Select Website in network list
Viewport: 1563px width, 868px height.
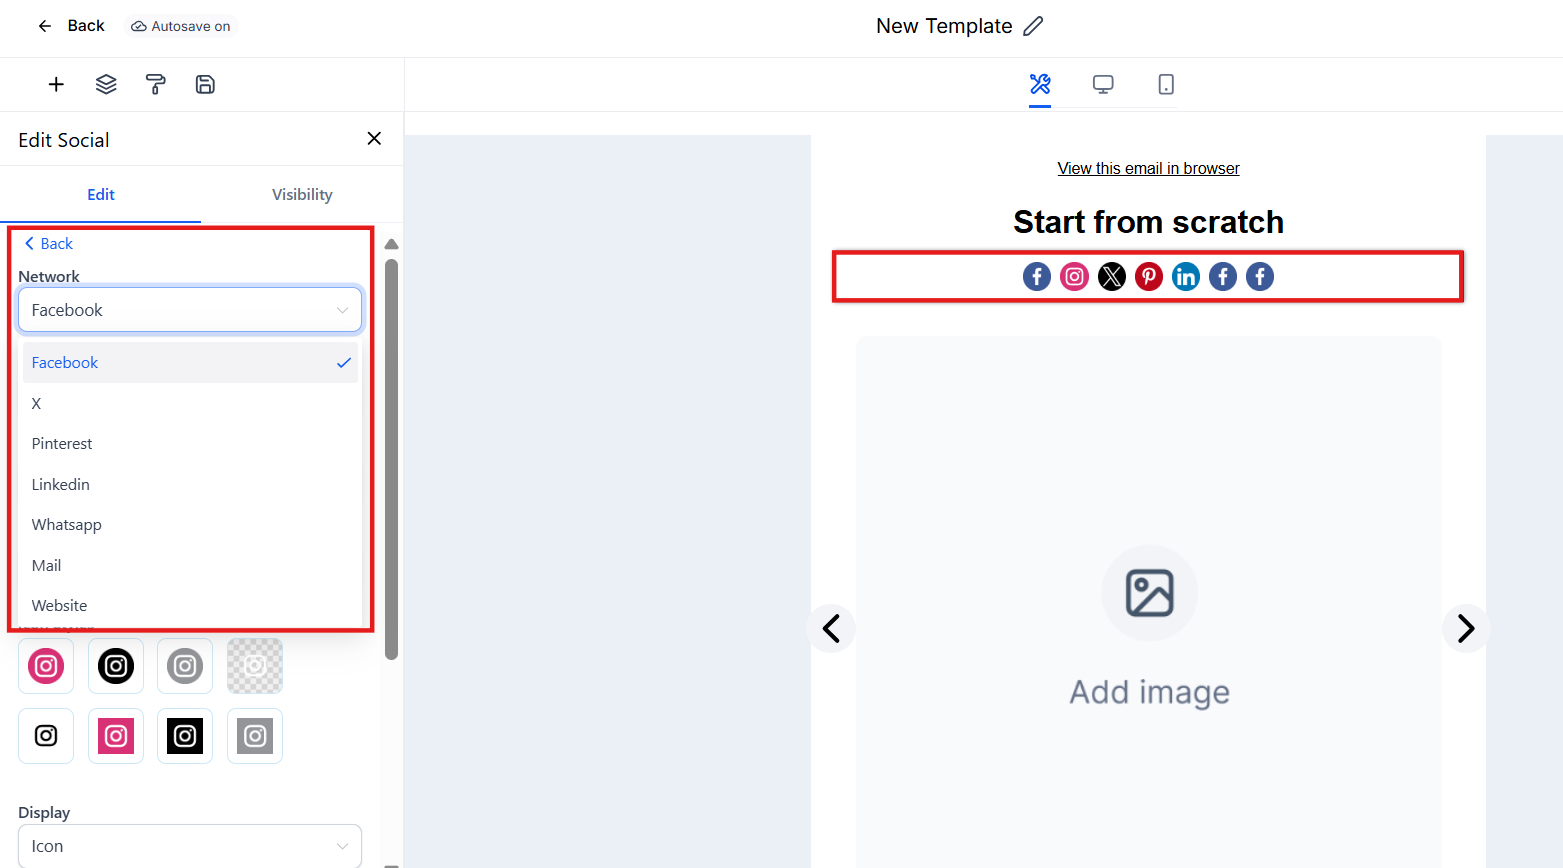pos(190,606)
